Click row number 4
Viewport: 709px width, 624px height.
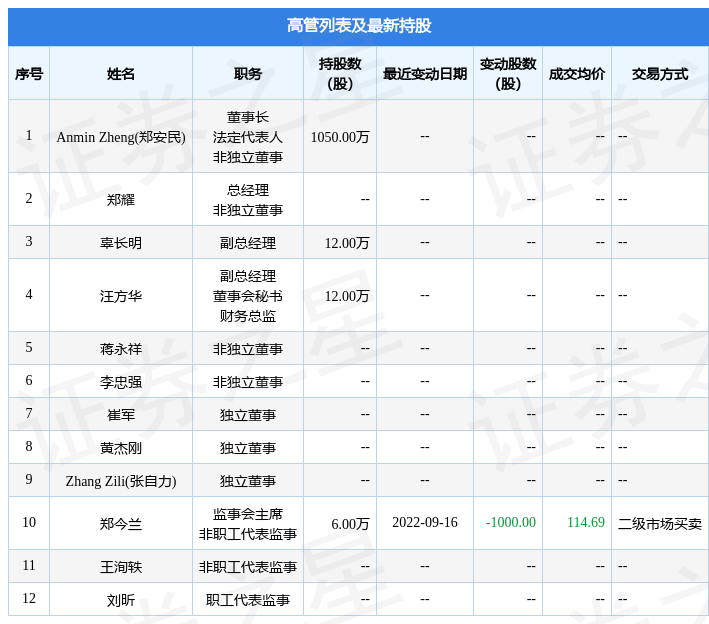pos(29,294)
